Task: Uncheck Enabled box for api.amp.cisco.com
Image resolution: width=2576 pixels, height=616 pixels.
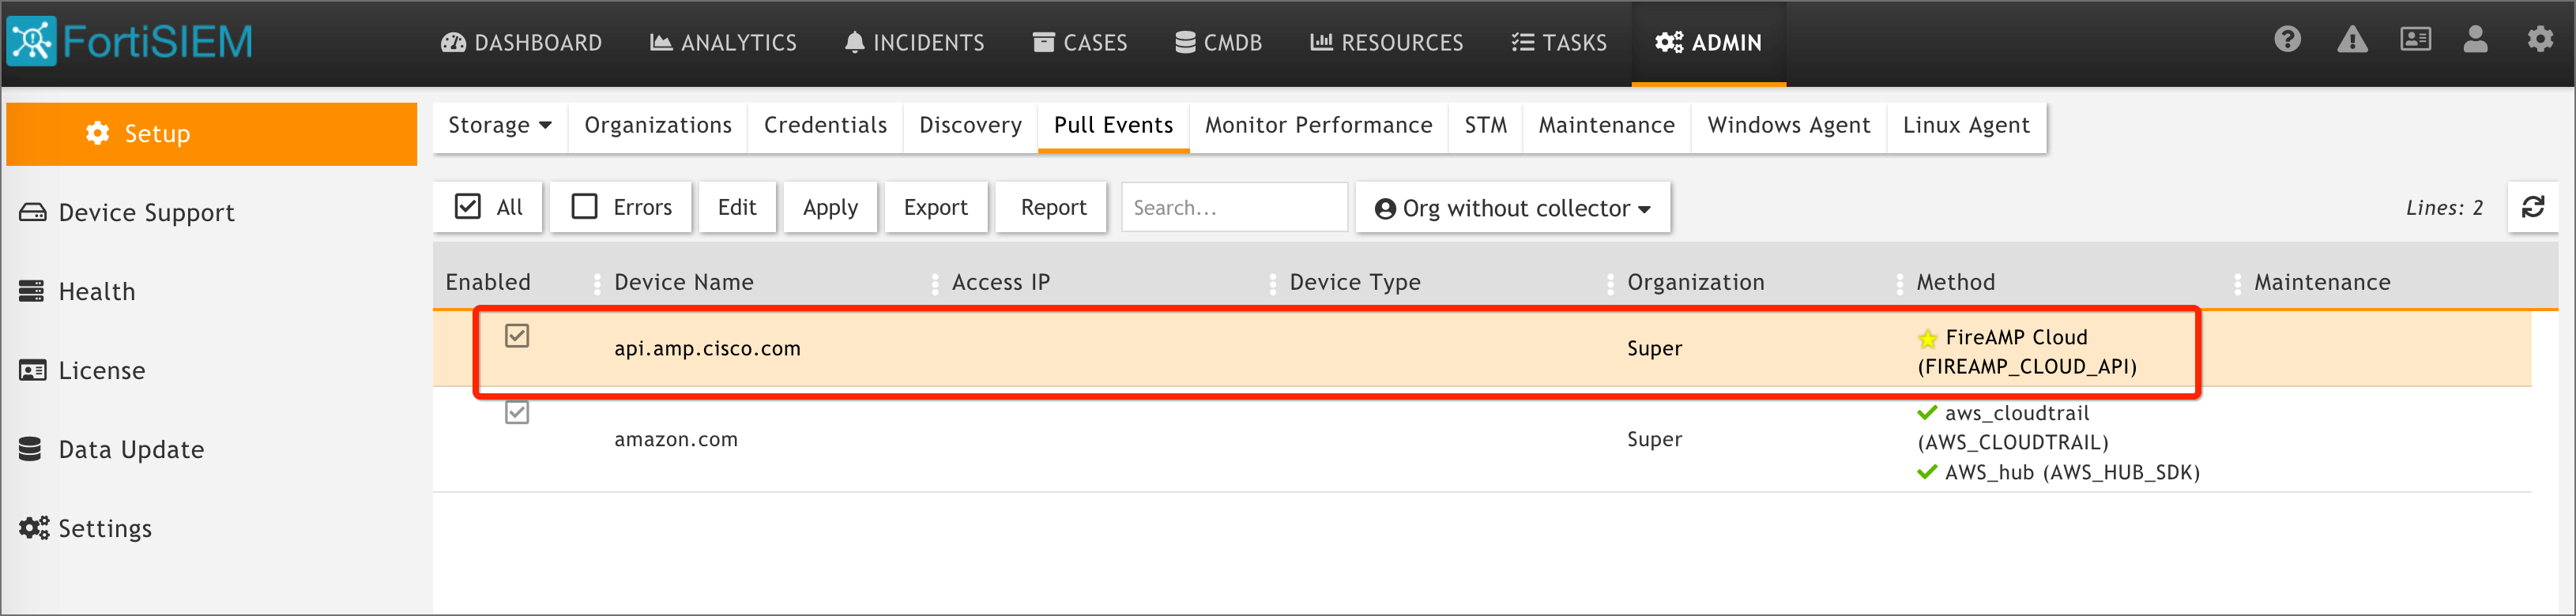Action: (x=517, y=336)
